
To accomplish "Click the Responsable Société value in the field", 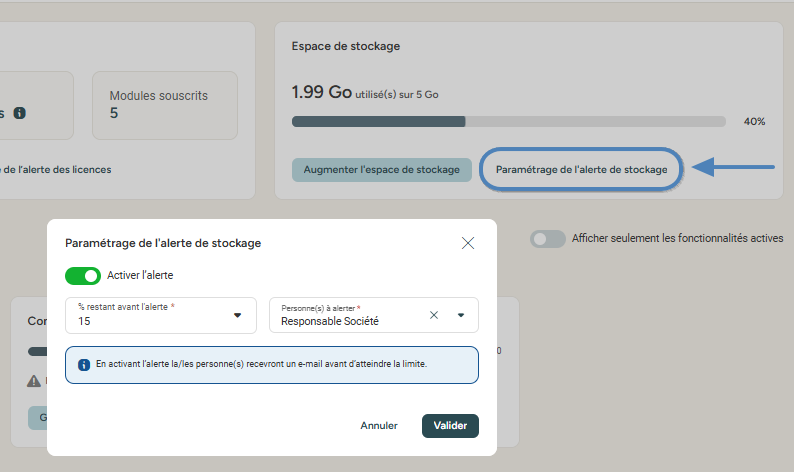I will point(330,322).
